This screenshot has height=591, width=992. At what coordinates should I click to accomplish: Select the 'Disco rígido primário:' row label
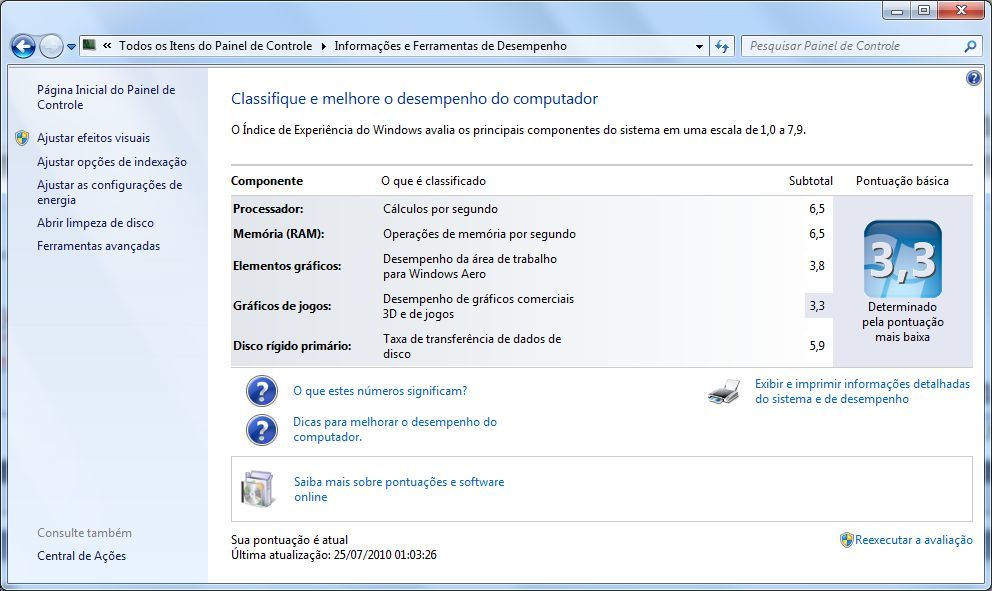click(x=292, y=345)
